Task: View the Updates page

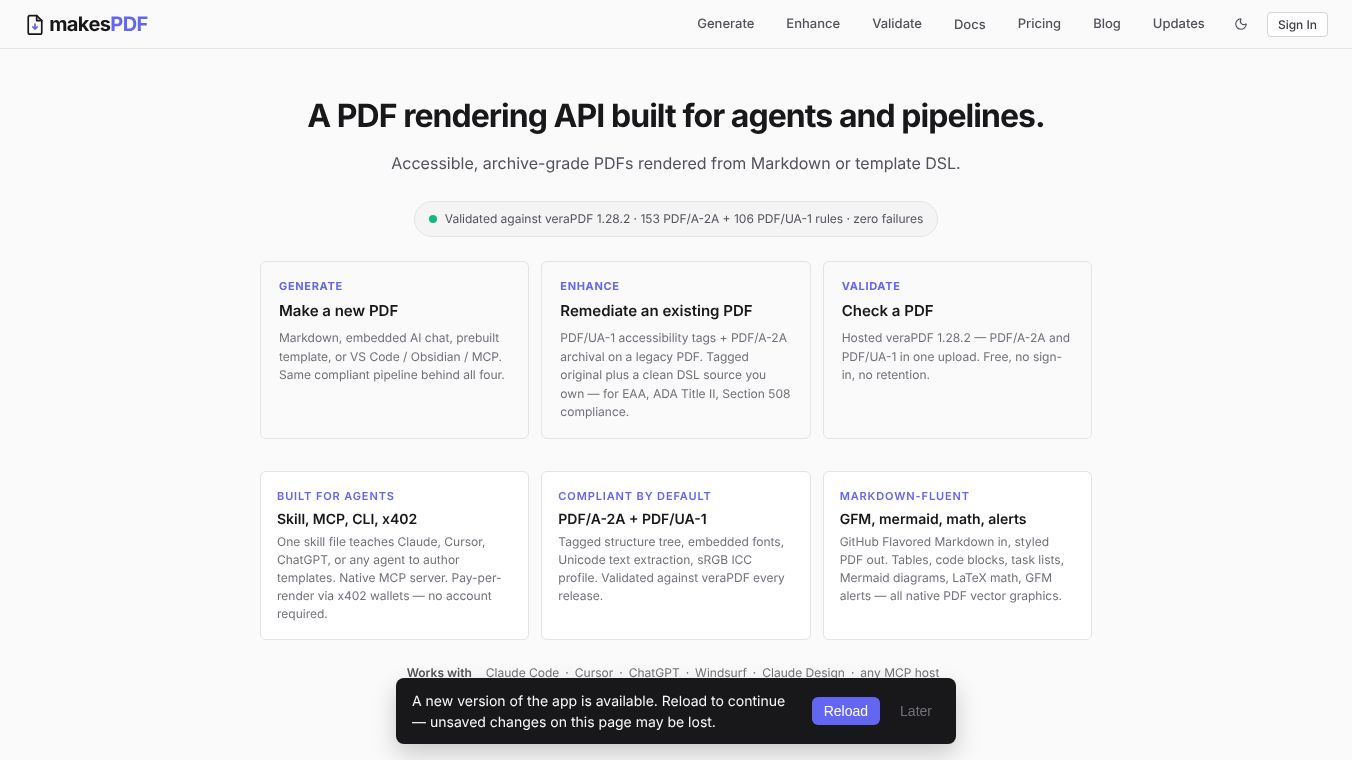Action: (x=1178, y=24)
